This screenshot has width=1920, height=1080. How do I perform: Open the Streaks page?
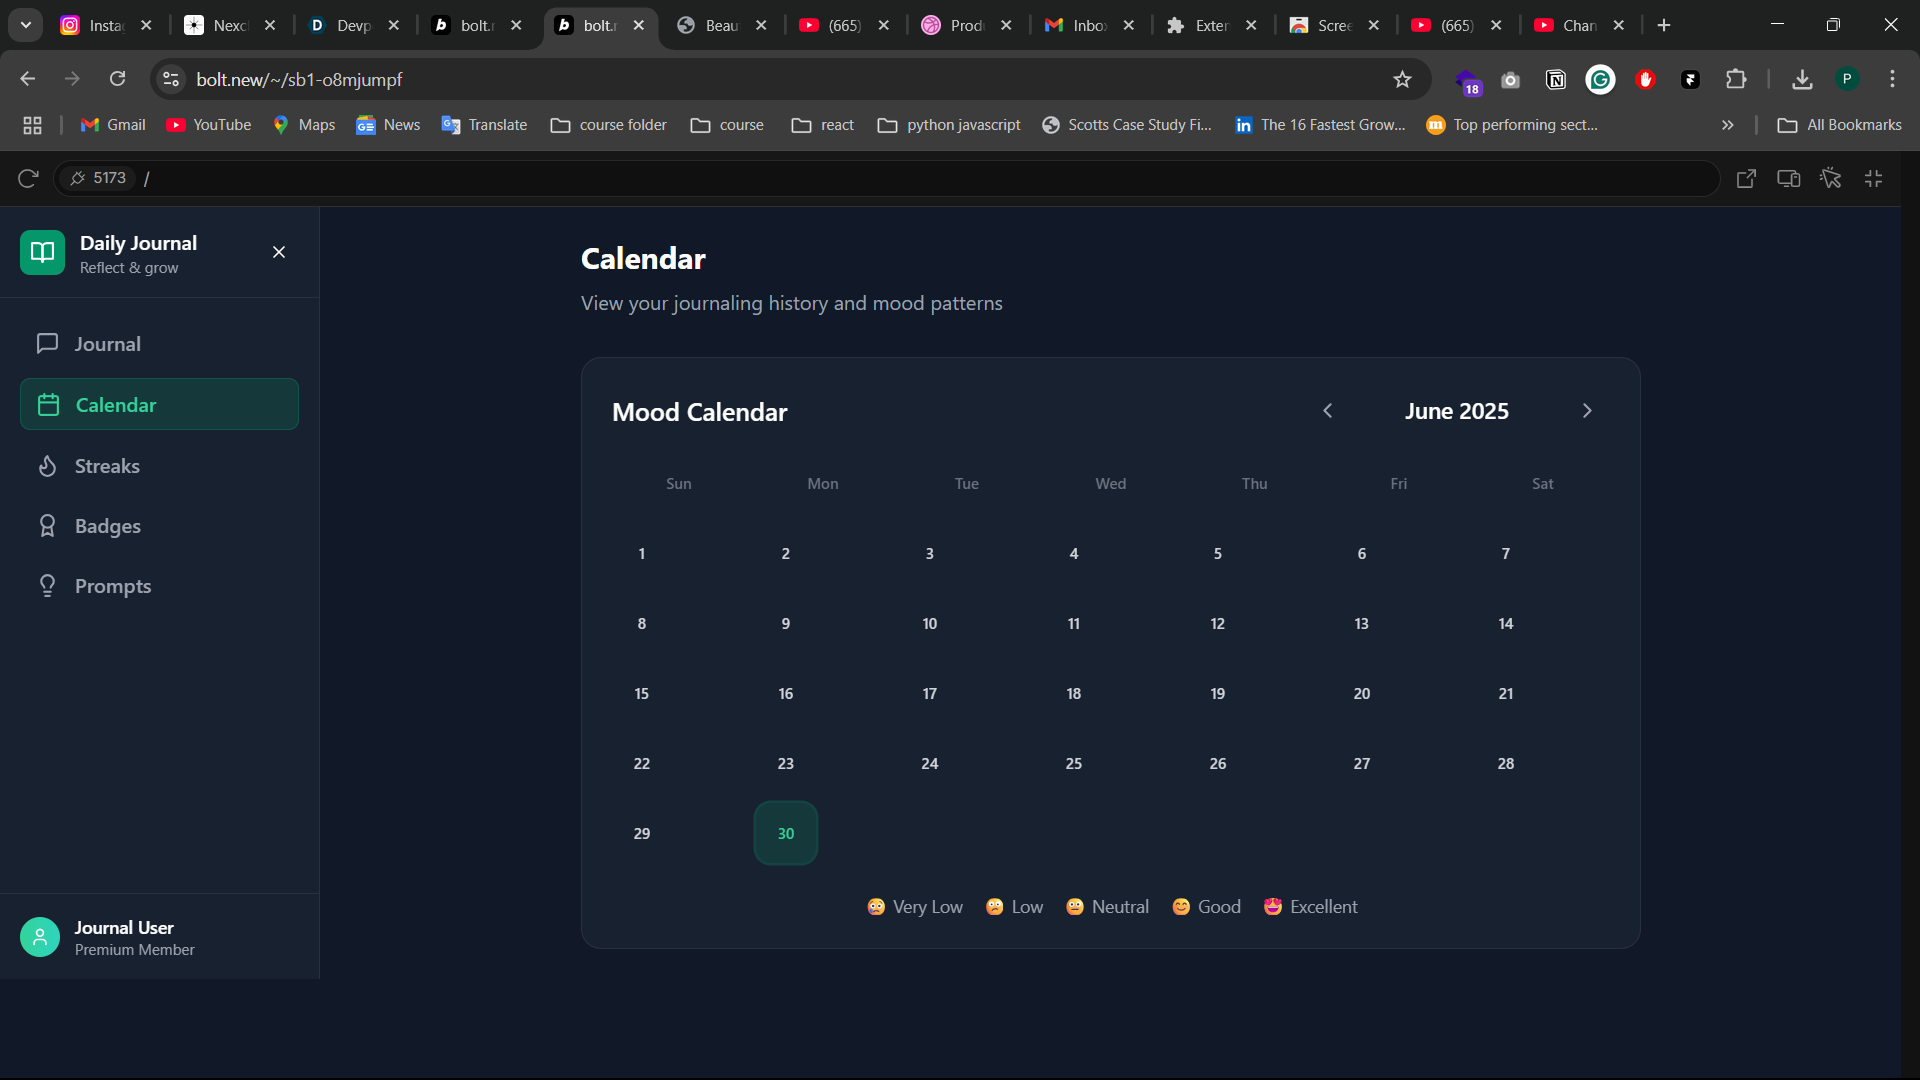click(x=107, y=466)
